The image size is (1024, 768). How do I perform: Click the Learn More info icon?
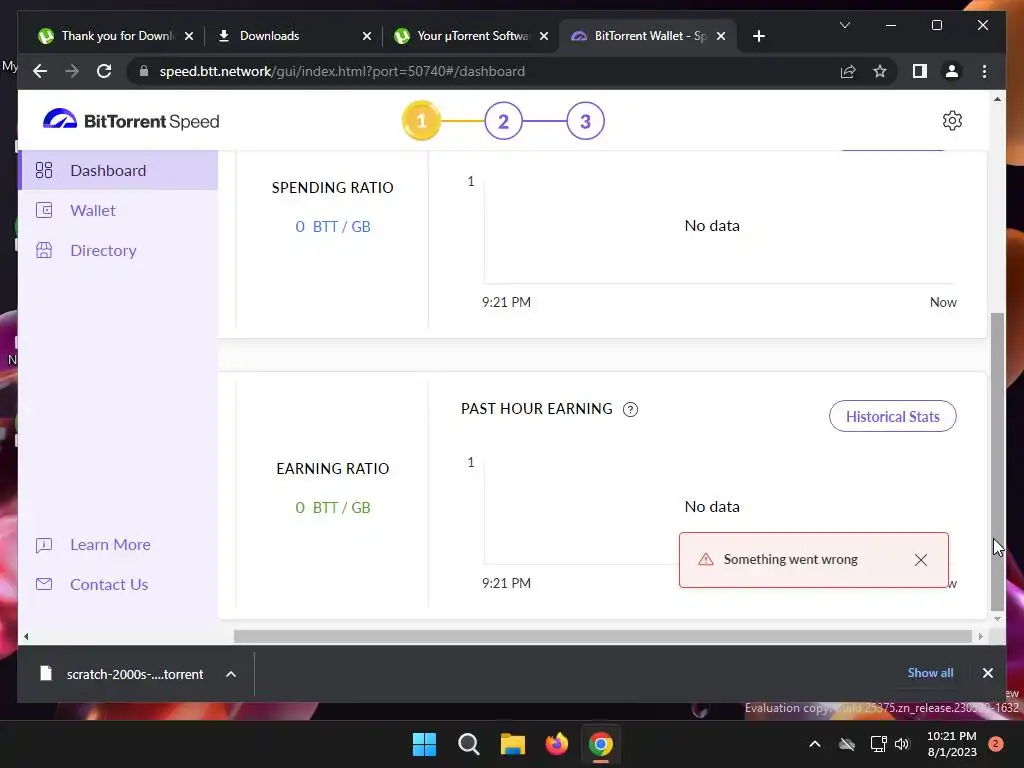tap(44, 545)
